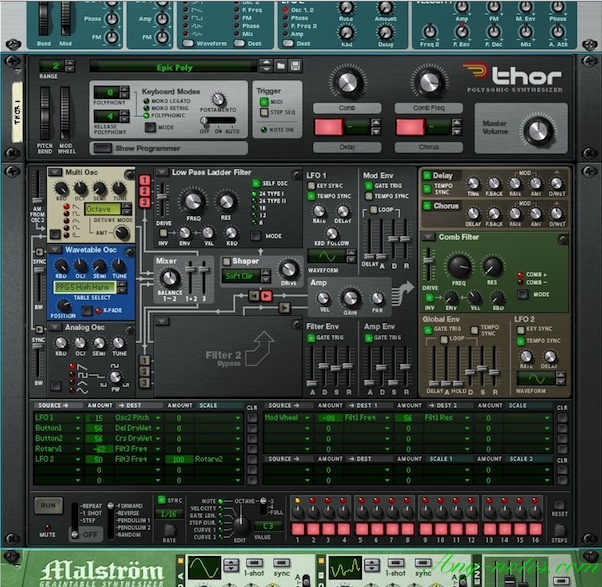602x587 pixels.
Task: Click the LFO 1 Rate knob
Action: 319,211
